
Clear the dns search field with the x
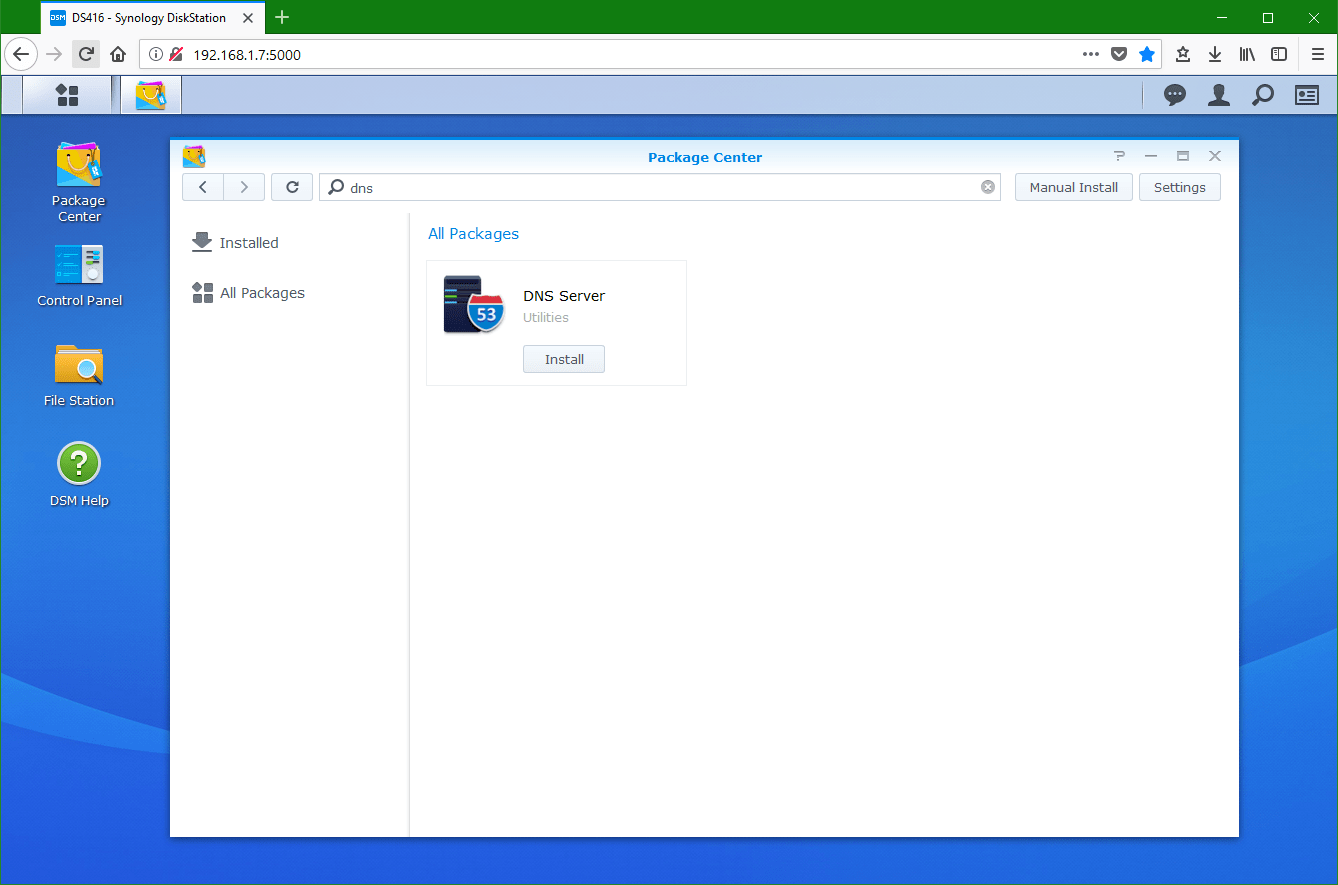(987, 187)
